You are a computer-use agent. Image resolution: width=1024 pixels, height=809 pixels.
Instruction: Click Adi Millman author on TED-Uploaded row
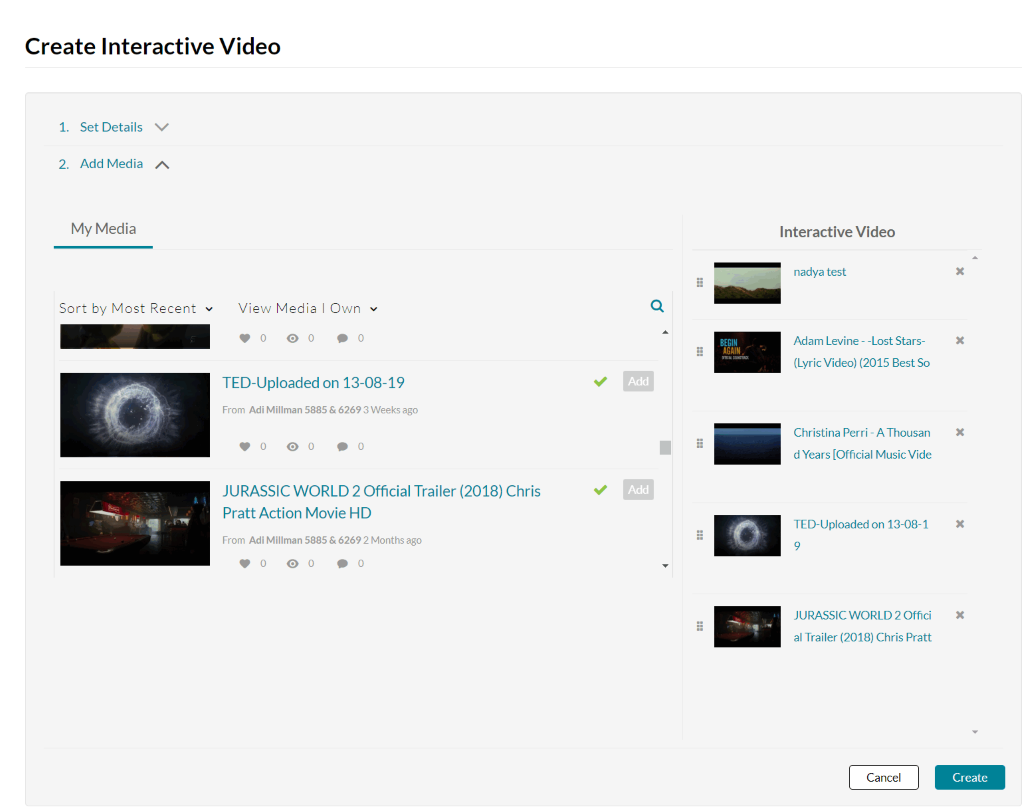click(305, 410)
